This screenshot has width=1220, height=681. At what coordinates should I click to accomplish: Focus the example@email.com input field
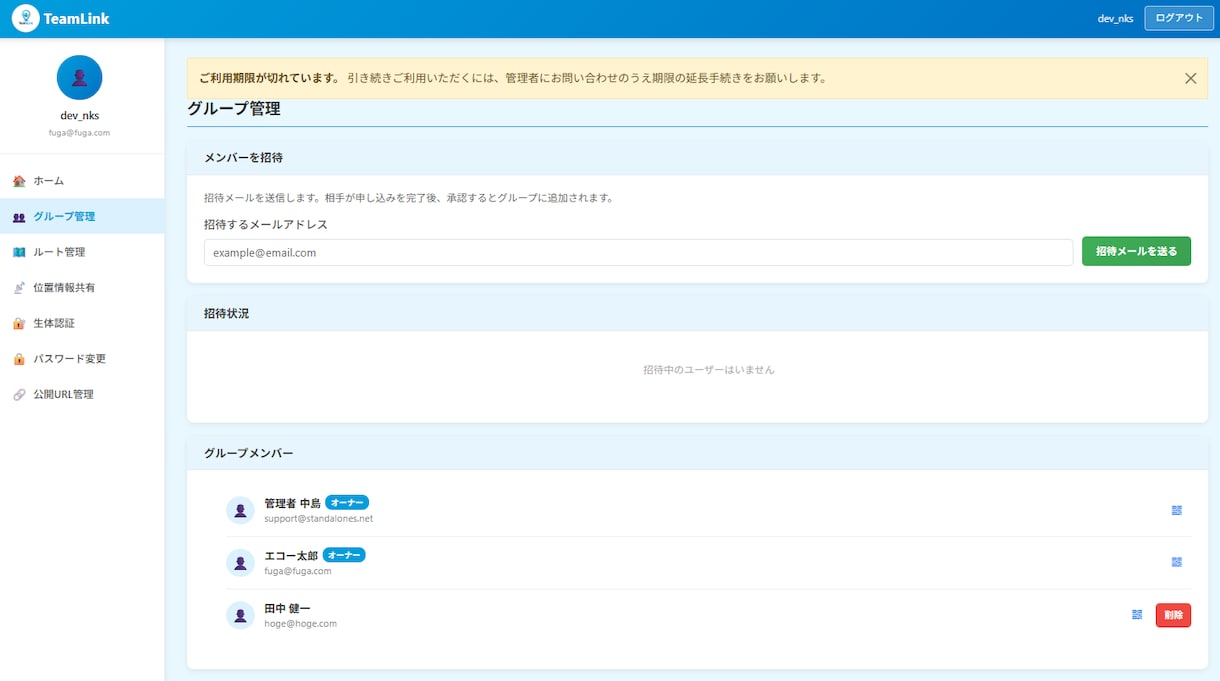(x=638, y=253)
